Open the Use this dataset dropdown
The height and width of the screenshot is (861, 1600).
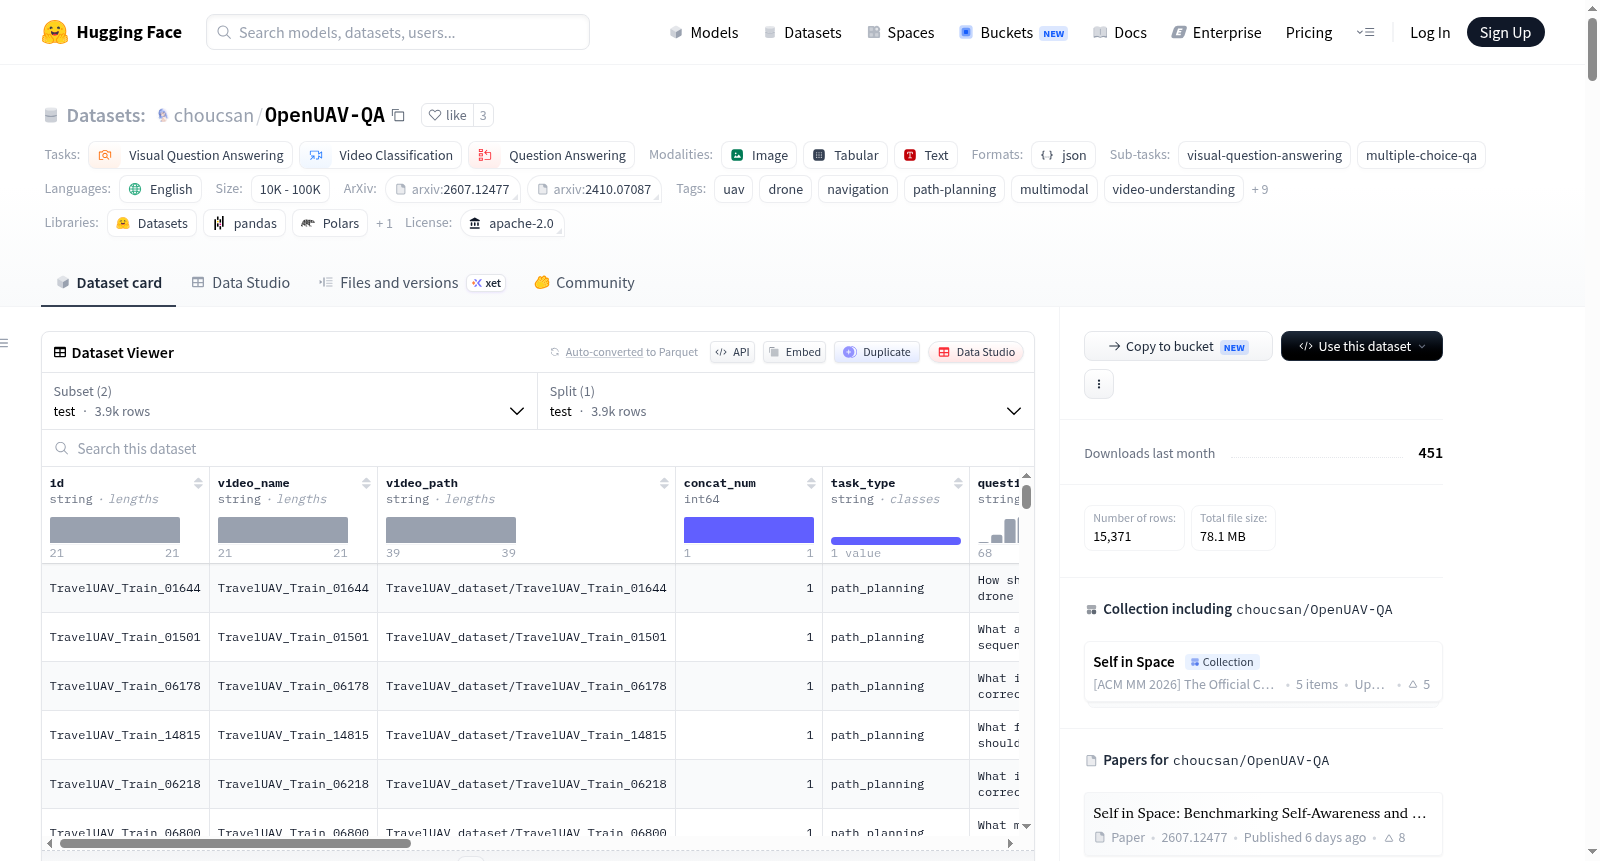1362,346
